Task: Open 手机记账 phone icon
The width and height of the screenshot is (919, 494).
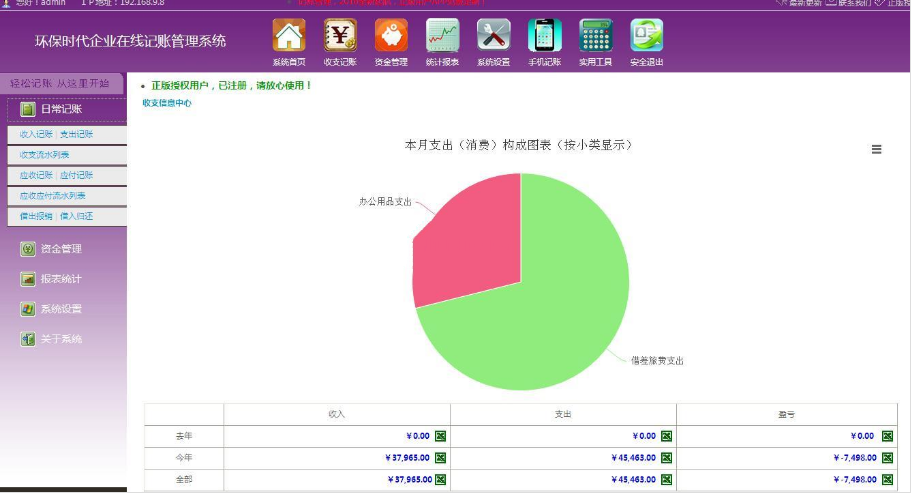Action: click(544, 36)
